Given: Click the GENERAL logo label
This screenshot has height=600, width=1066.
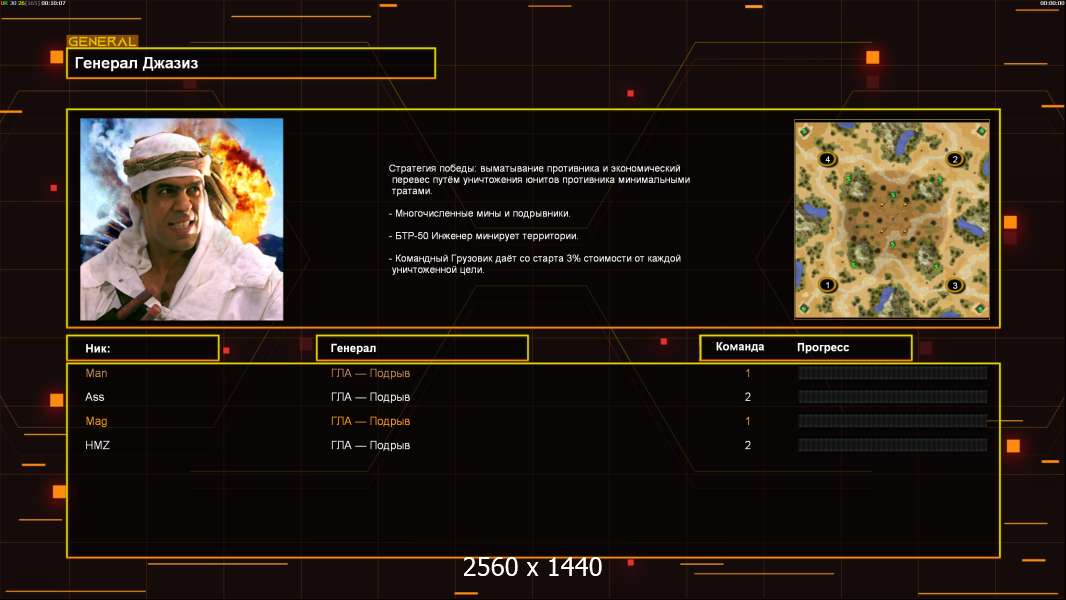Looking at the screenshot, I should click(103, 41).
